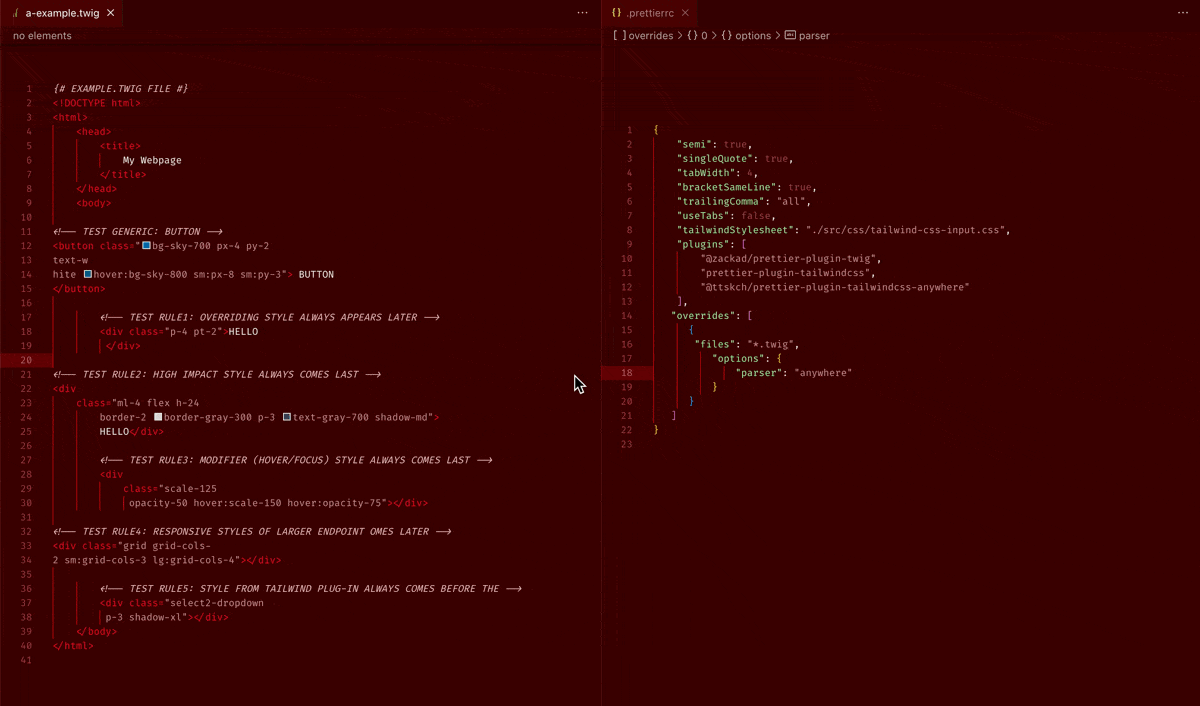Screen dimensions: 1200x706
Task: Open the parser breadcrumb item
Action: 813,36
